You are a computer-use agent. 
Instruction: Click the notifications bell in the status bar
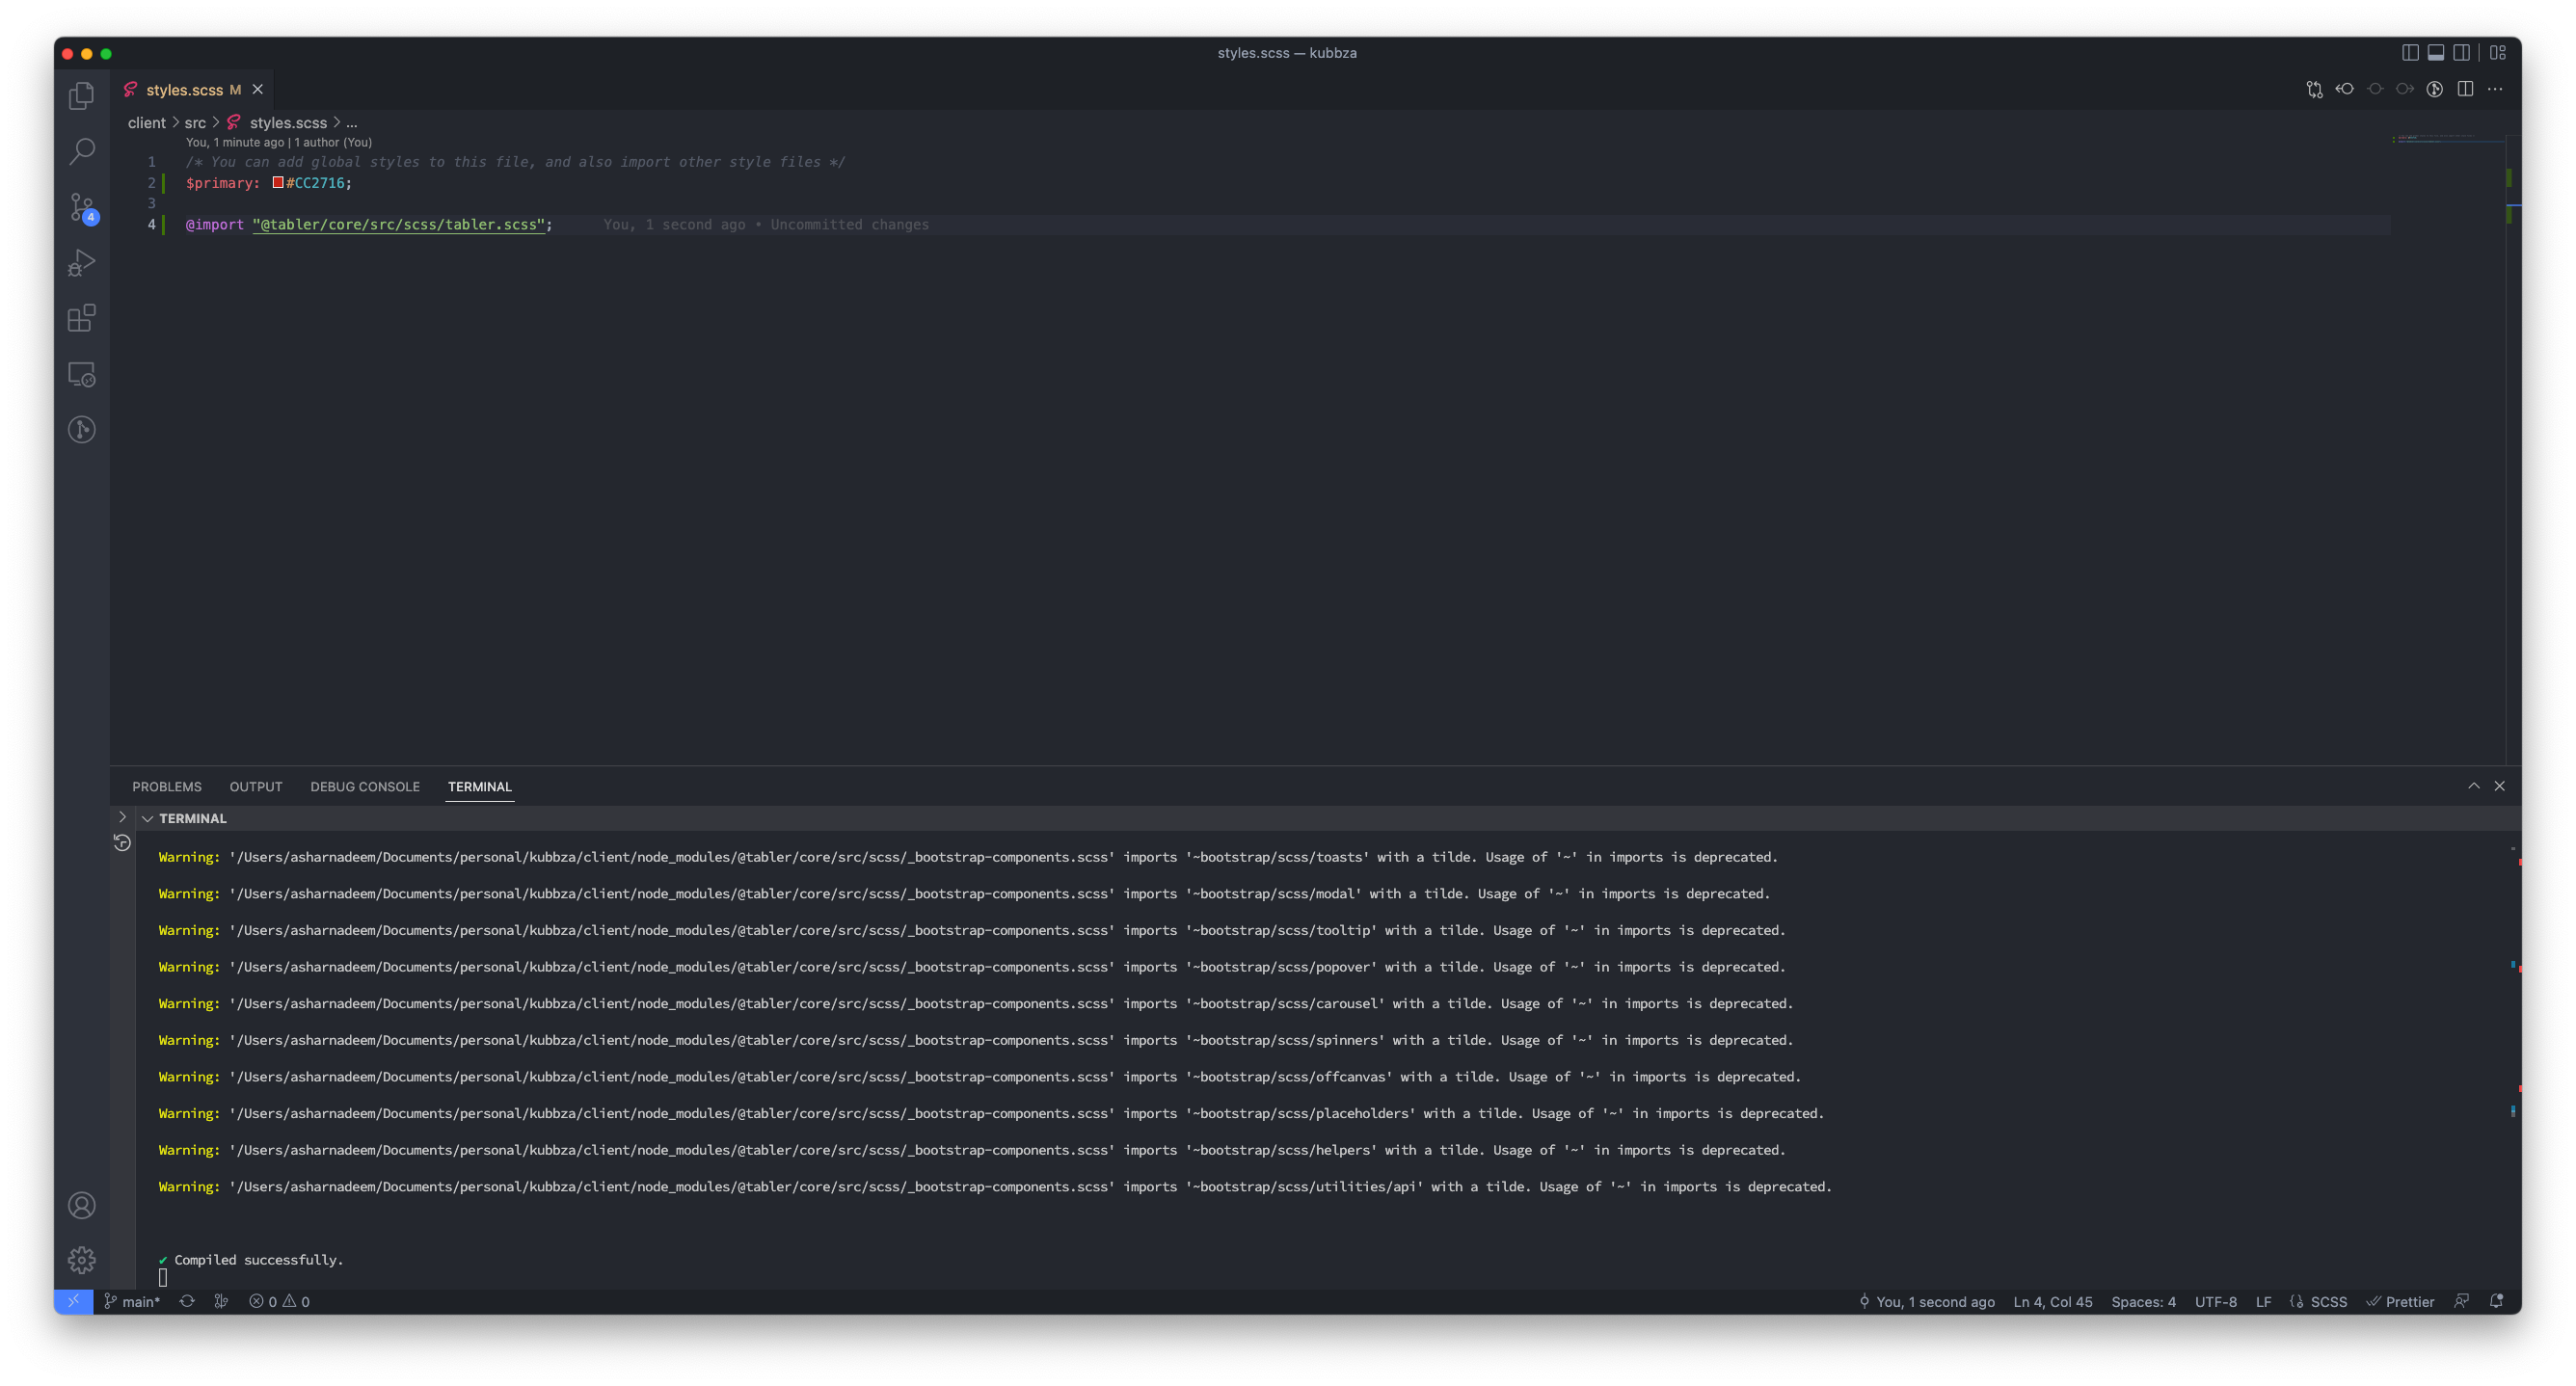(x=2497, y=1301)
